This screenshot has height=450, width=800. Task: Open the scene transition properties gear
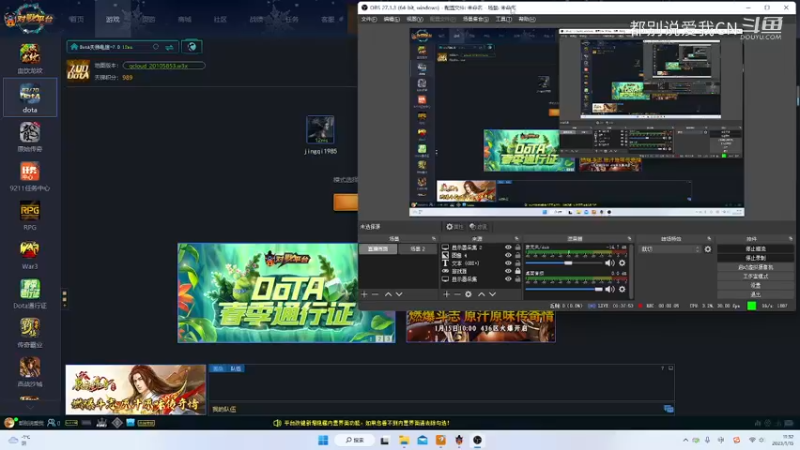(x=708, y=249)
